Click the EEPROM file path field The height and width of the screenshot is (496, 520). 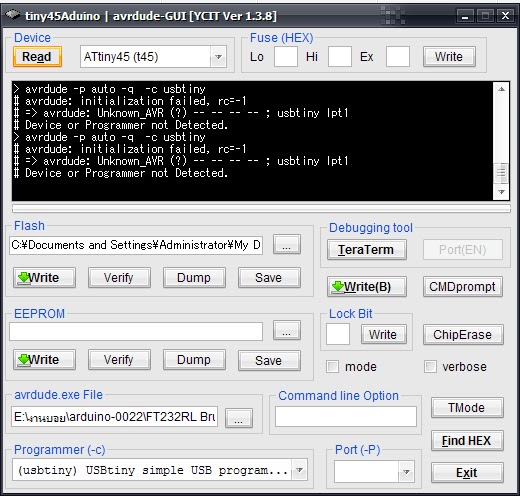[136, 331]
